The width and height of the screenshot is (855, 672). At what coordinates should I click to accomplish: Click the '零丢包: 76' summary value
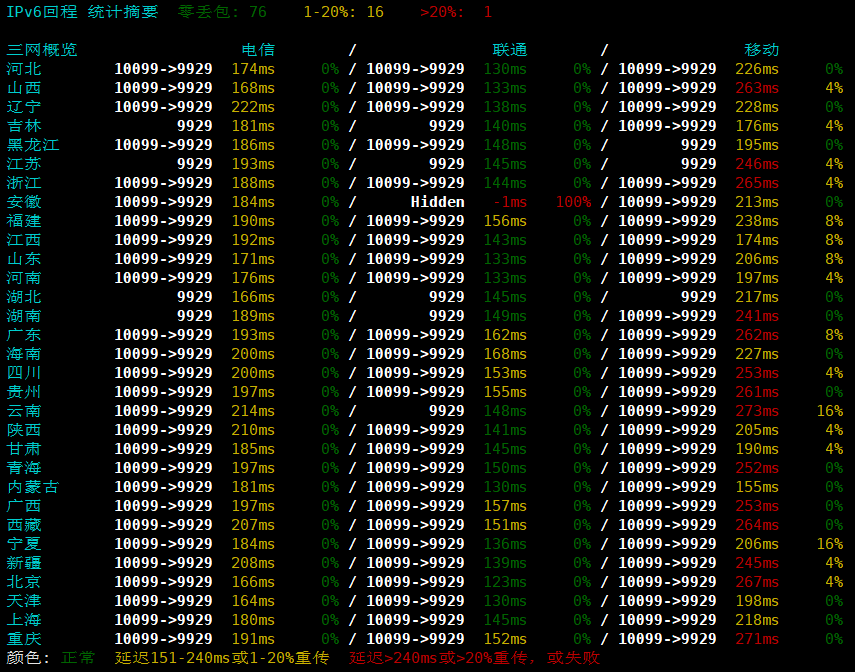pyautogui.click(x=222, y=12)
